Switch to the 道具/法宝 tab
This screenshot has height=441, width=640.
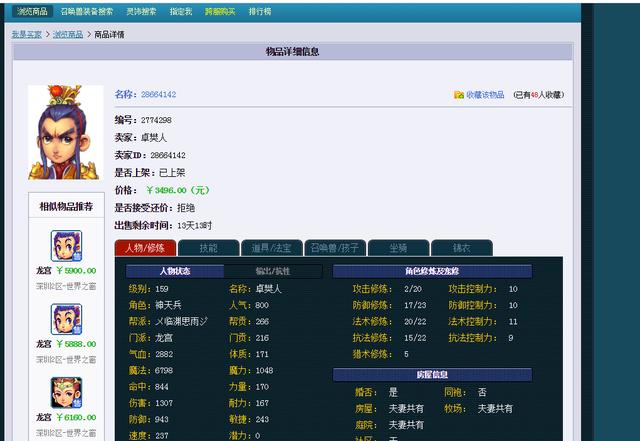tap(272, 248)
